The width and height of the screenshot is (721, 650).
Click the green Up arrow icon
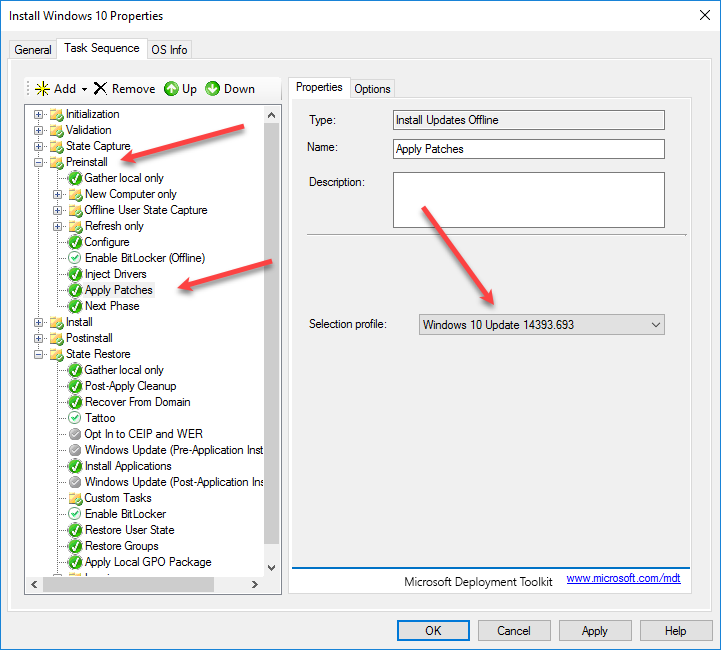pos(171,89)
